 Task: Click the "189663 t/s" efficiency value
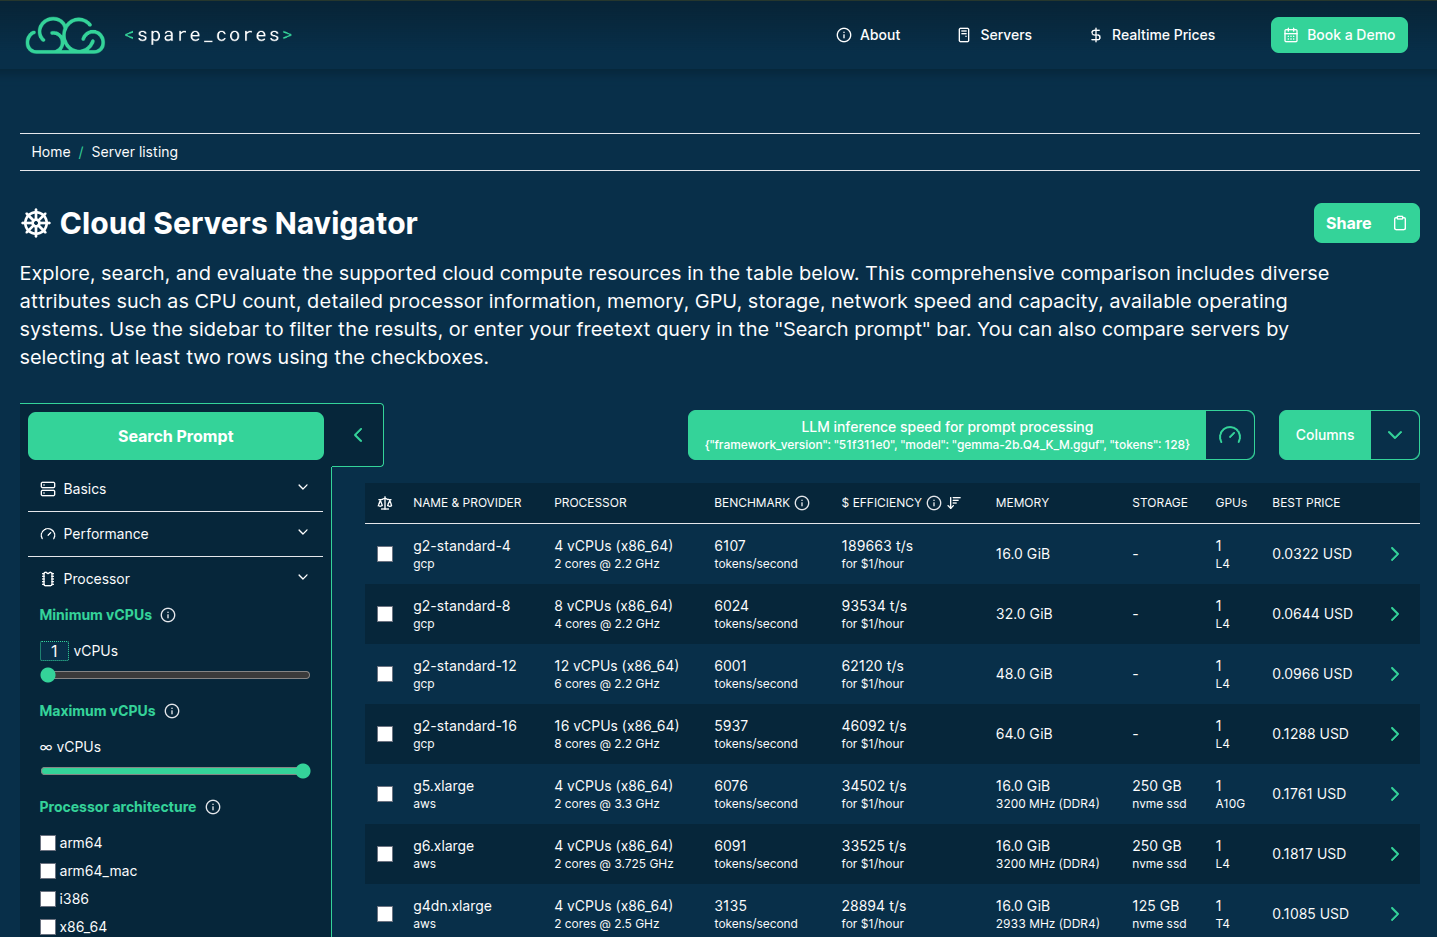click(x=877, y=546)
